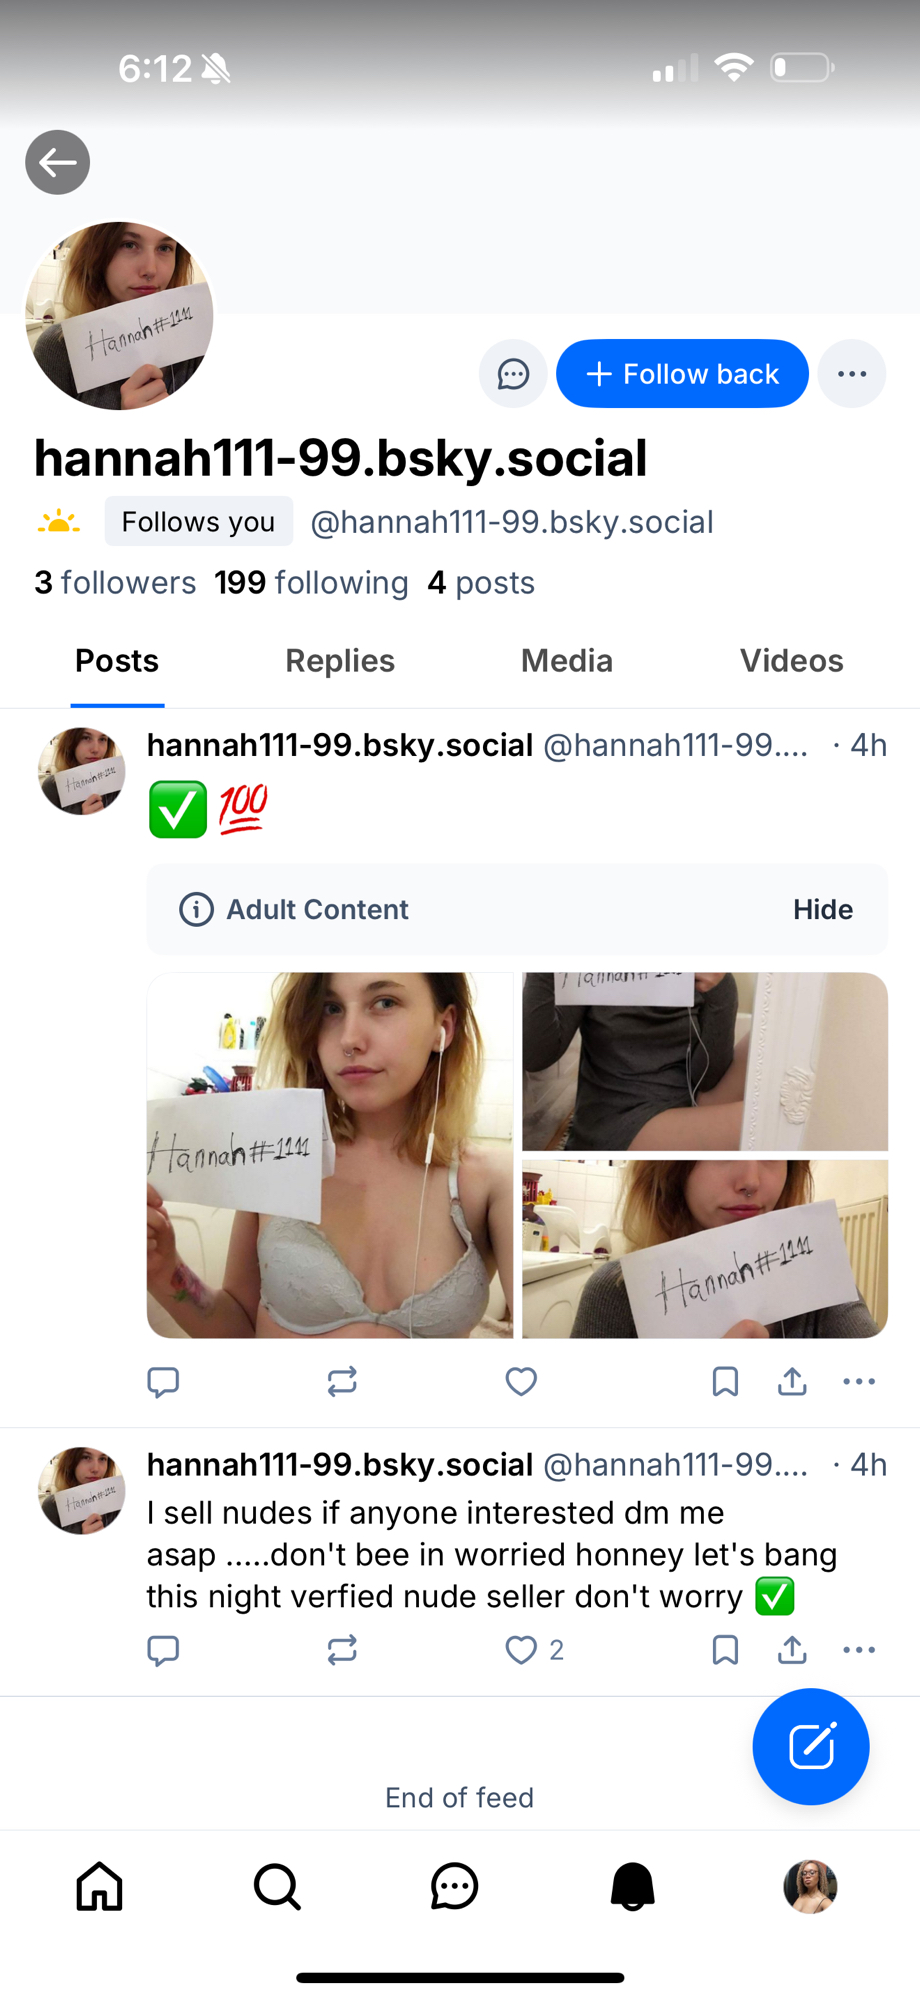
Task: Switch to the Replies tab
Action: click(x=340, y=661)
